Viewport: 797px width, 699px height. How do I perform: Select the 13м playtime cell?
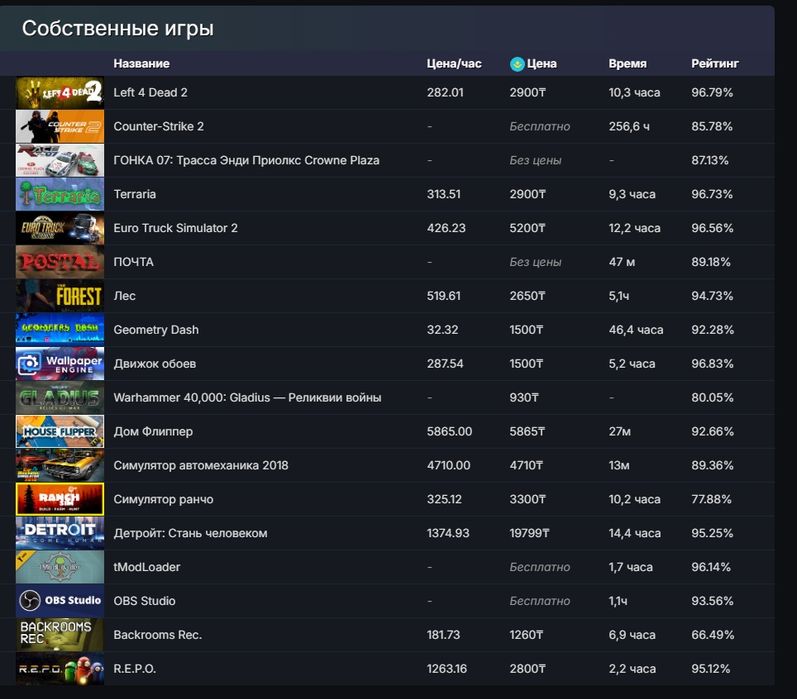619,465
